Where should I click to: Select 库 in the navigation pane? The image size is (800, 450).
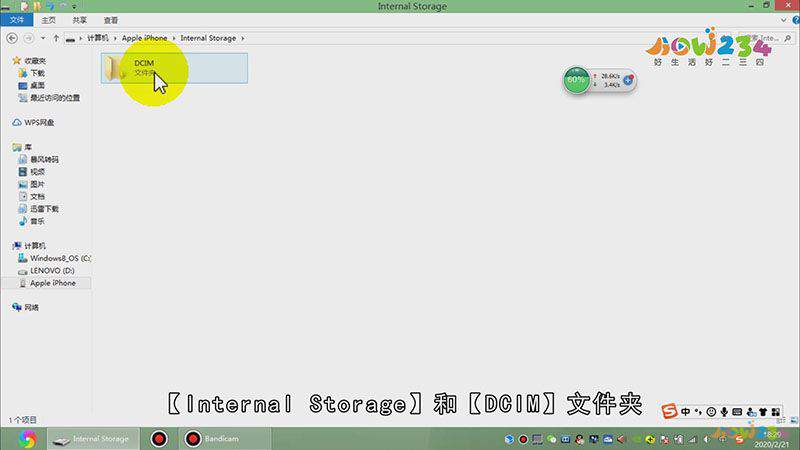(28, 147)
